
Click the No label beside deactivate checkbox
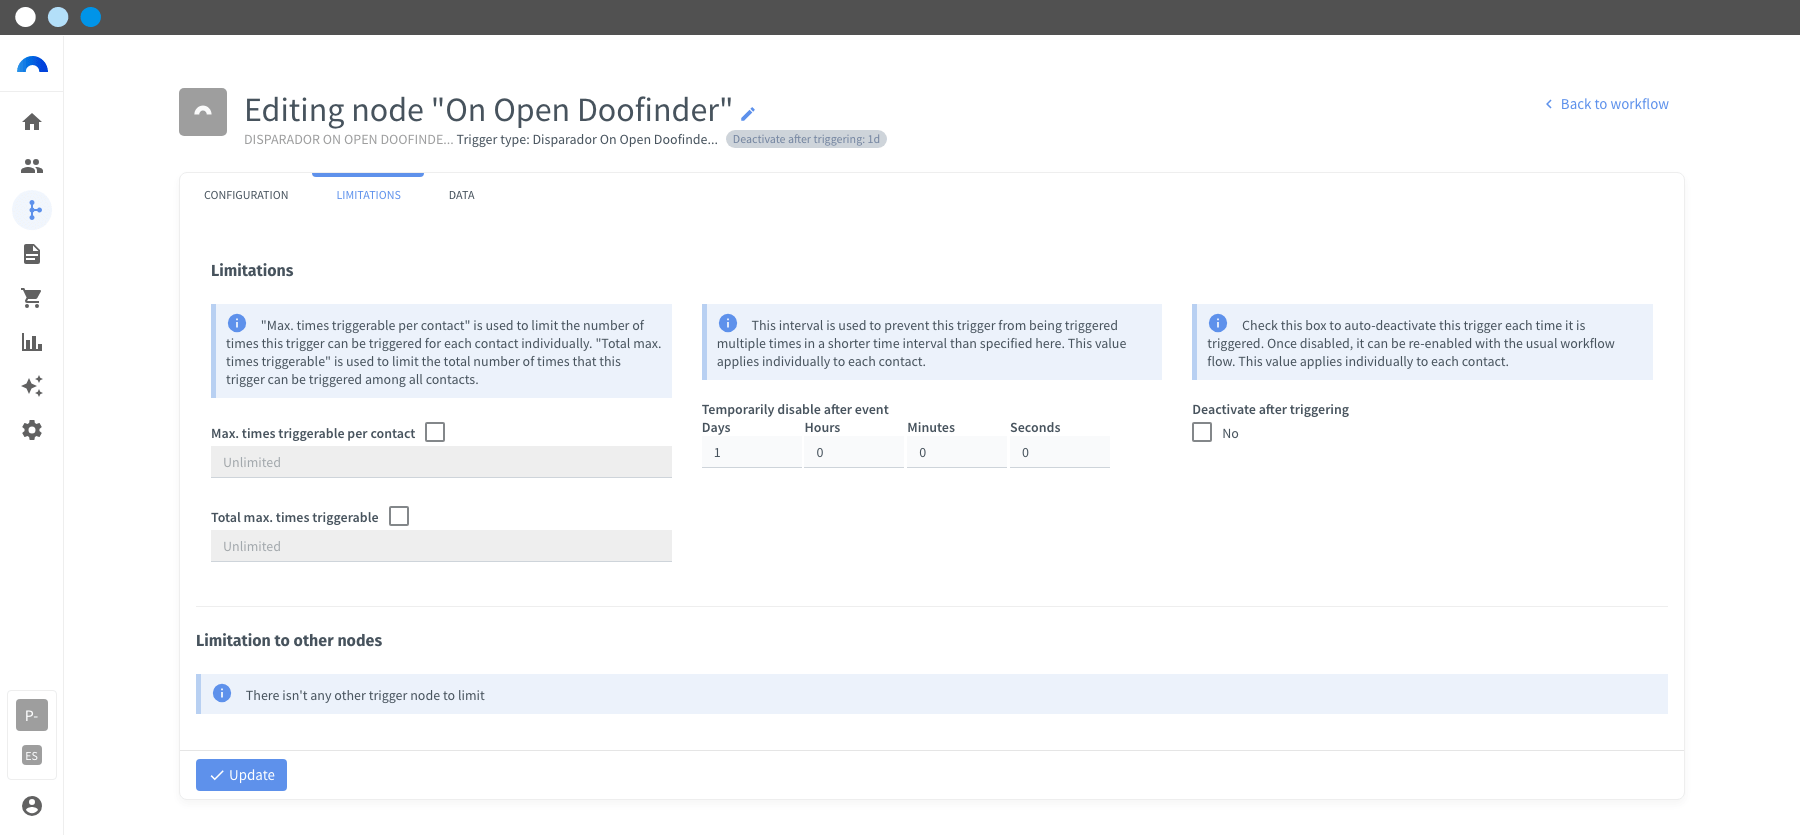tap(1230, 433)
